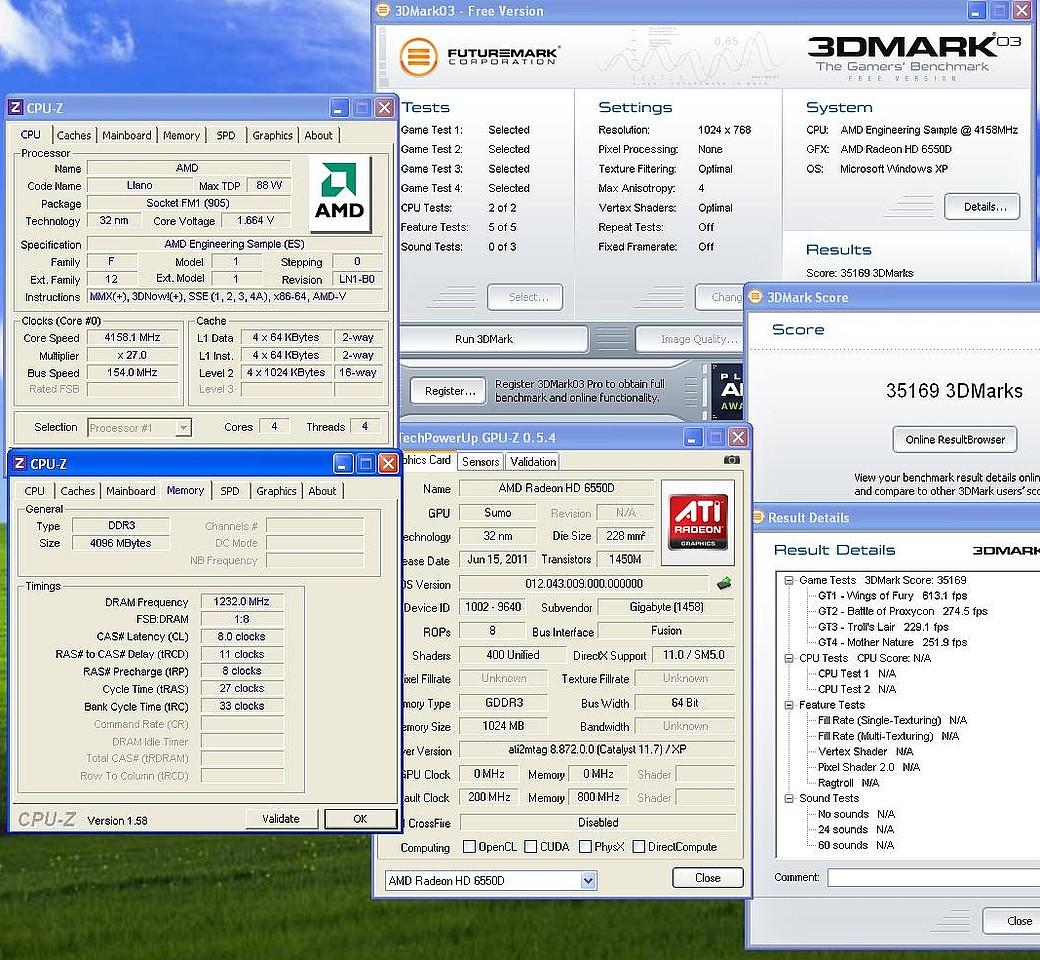
Task: Click the Core Speed value 4158.1 MHz
Action: [133, 338]
